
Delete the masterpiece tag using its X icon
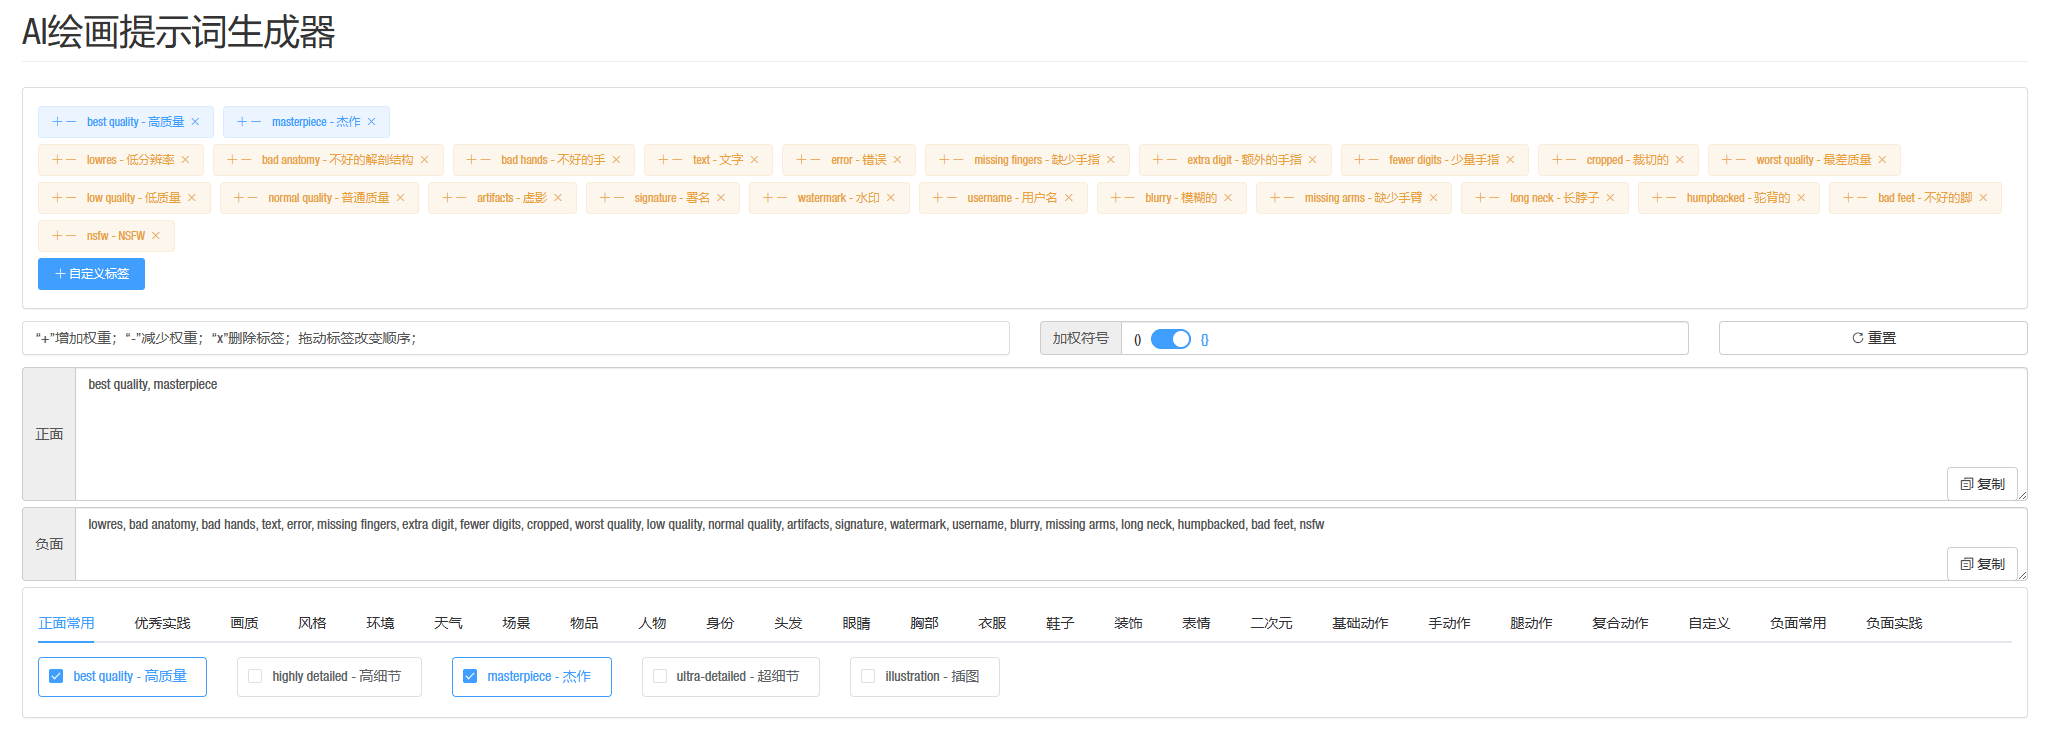(x=371, y=122)
